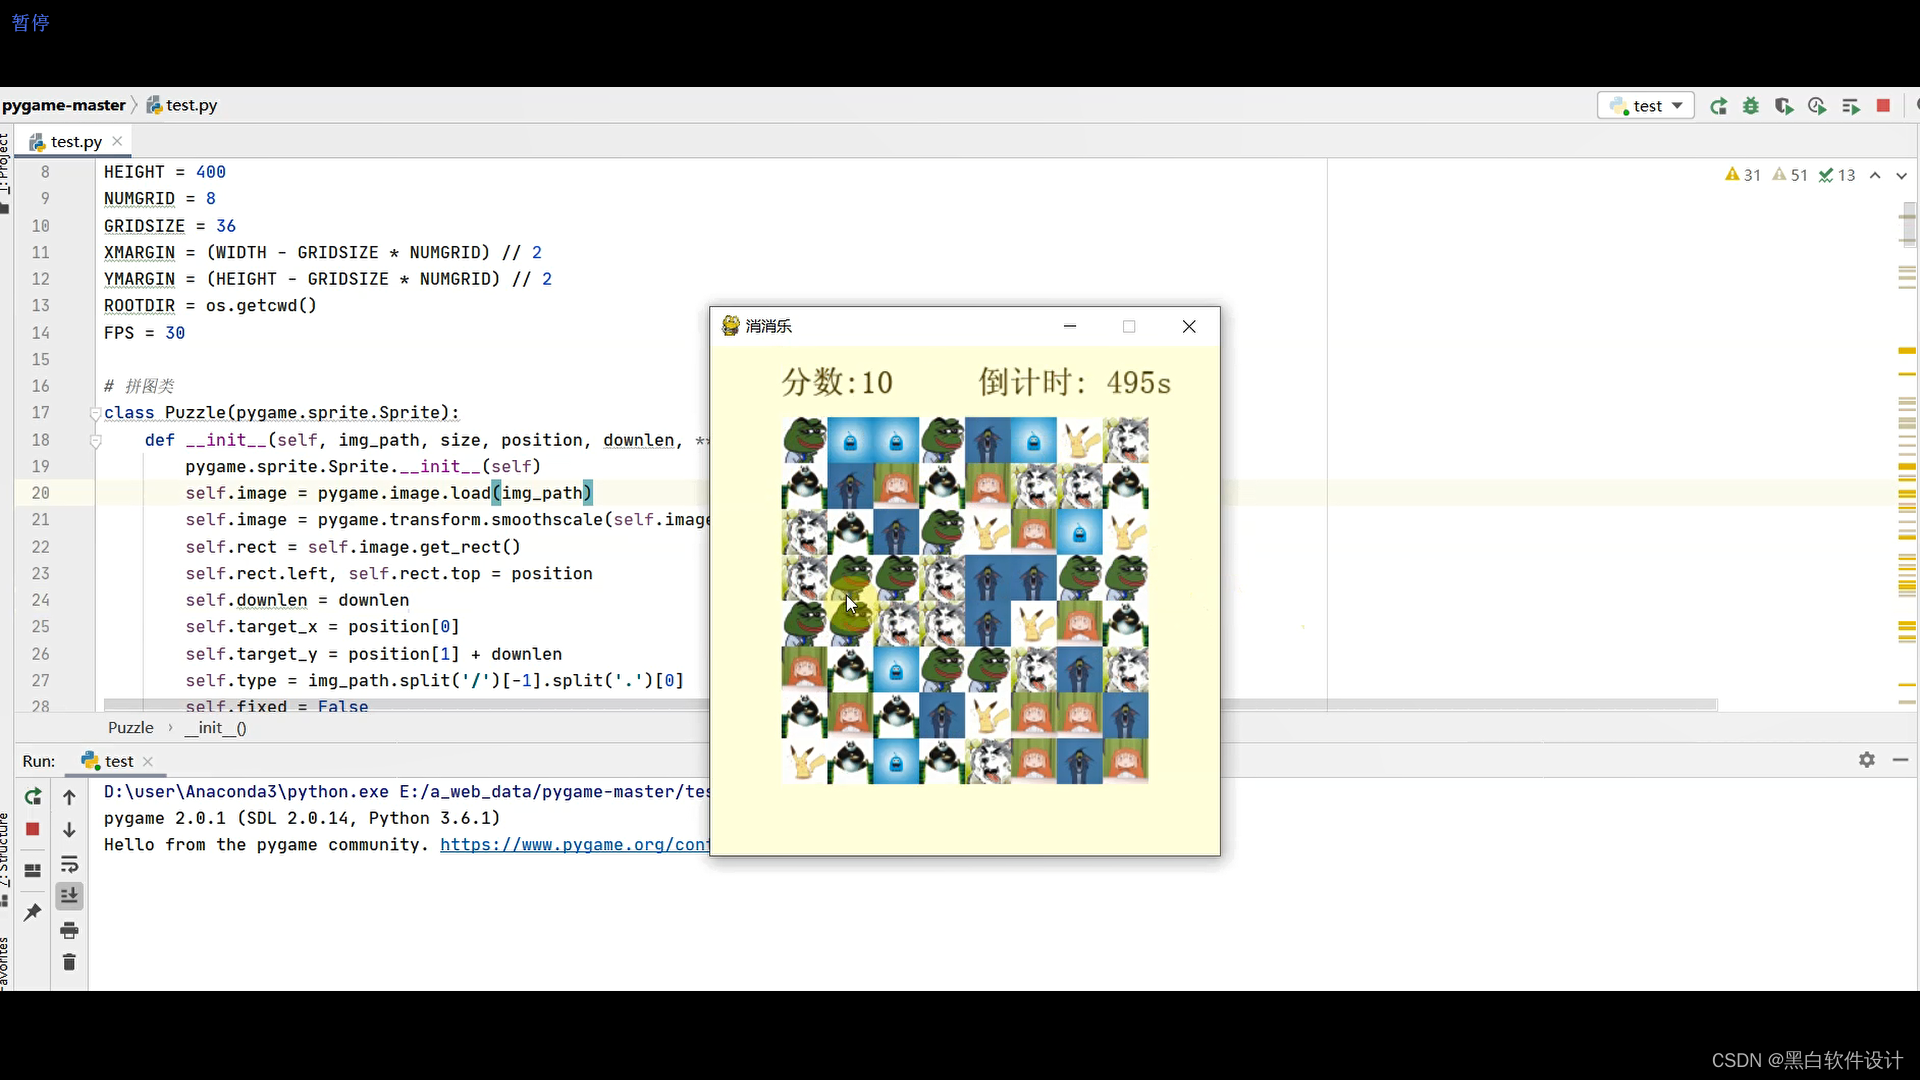The image size is (1920, 1080).
Task: Collapse the class Puzzle fold marker
Action: pyautogui.click(x=95, y=413)
